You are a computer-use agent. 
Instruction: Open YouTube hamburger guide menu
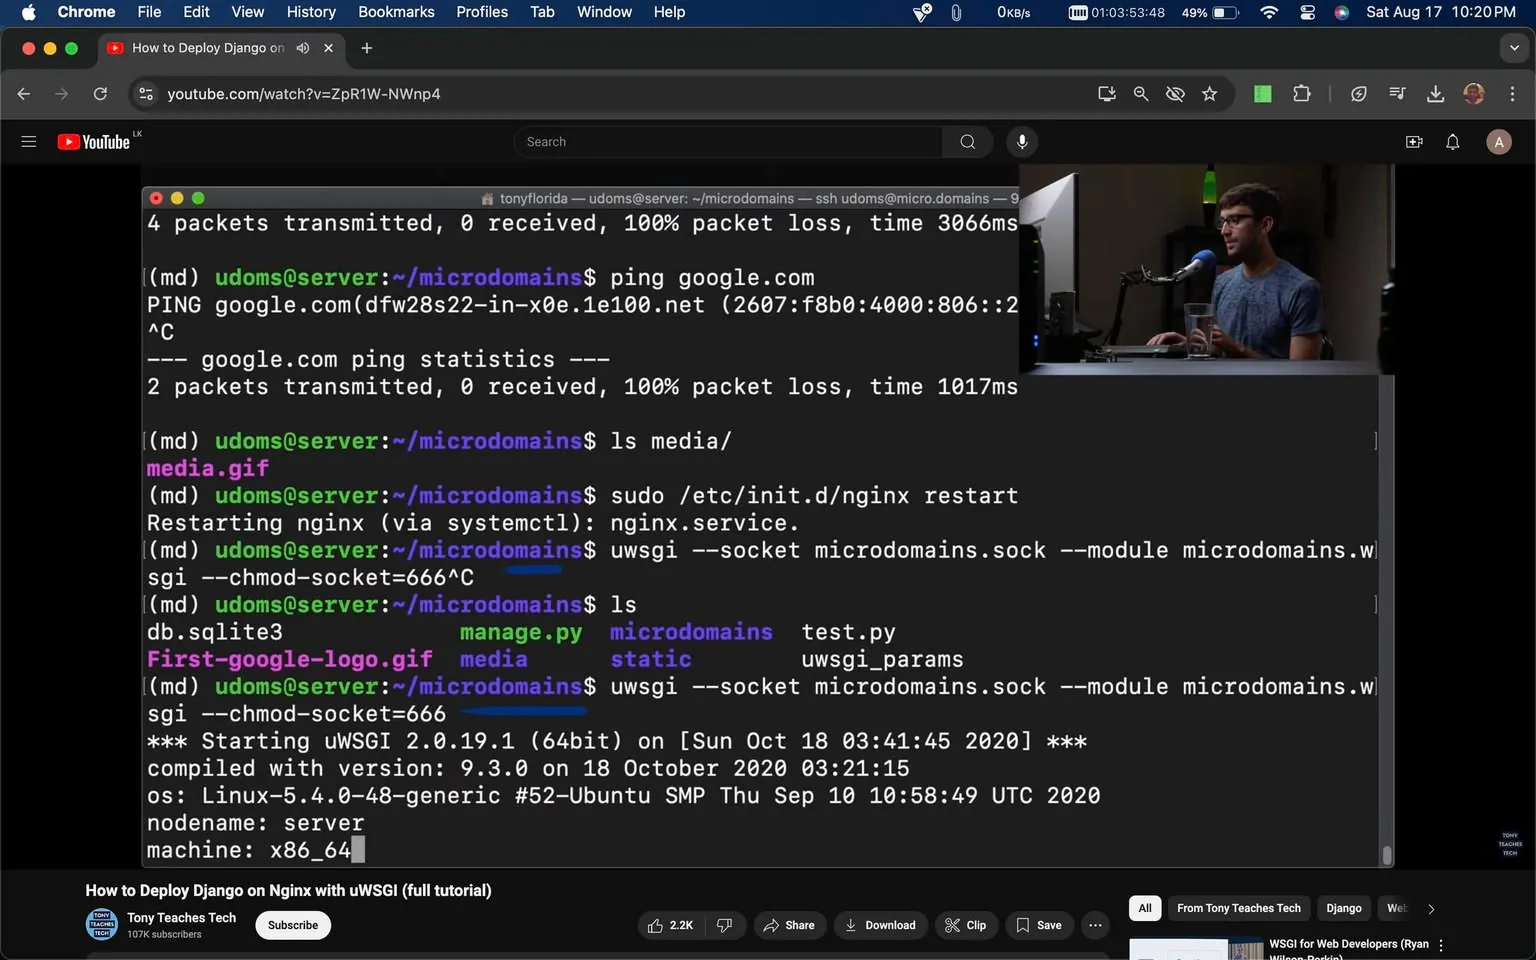click(29, 142)
